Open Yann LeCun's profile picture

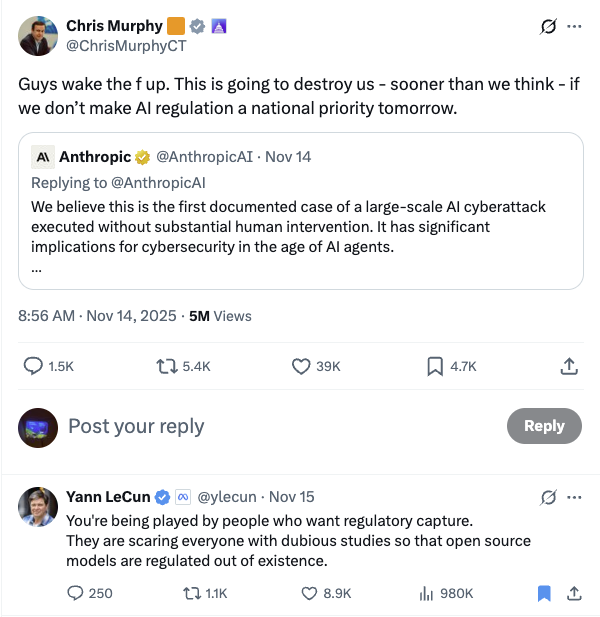pos(38,507)
